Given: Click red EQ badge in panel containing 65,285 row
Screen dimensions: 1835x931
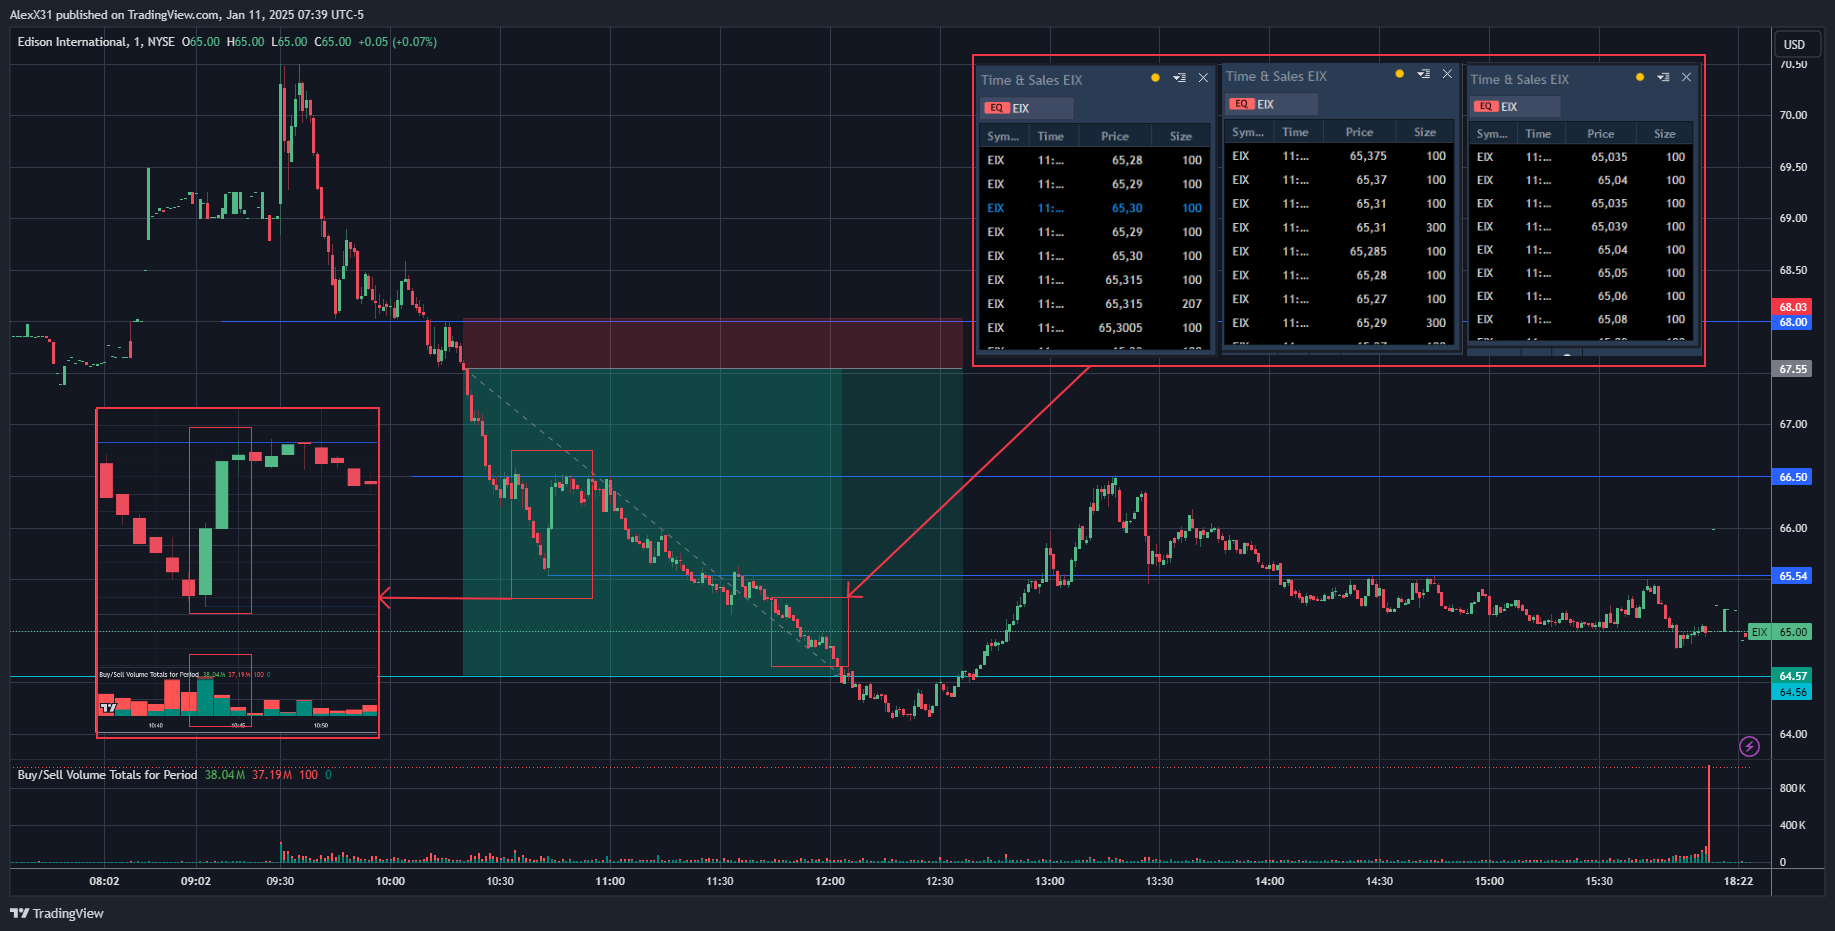Looking at the screenshot, I should pos(1241,104).
